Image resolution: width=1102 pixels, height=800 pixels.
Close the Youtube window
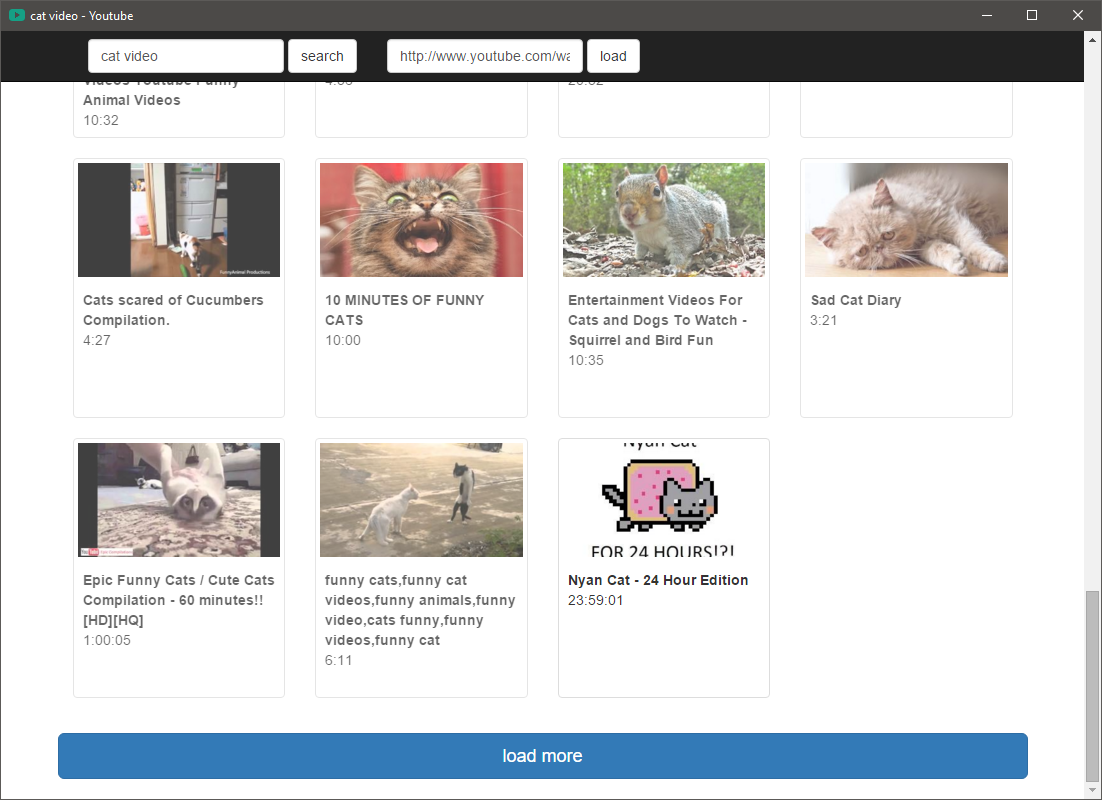pos(1077,15)
